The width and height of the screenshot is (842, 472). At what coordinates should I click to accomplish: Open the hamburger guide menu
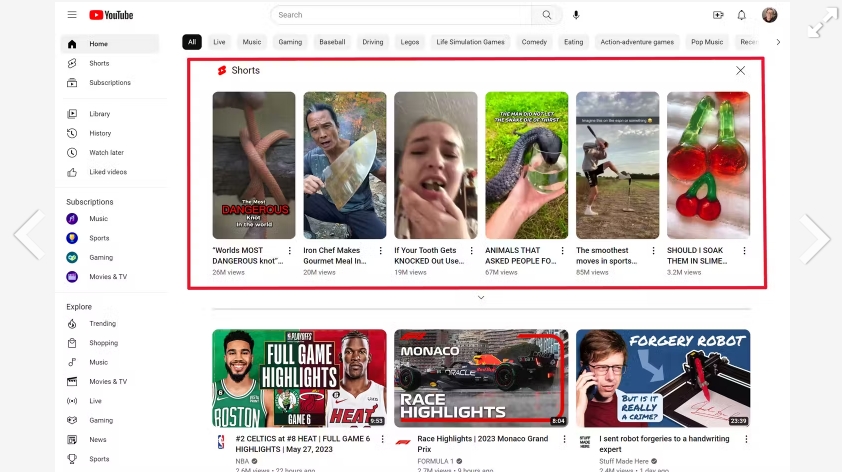pyautogui.click(x=72, y=15)
